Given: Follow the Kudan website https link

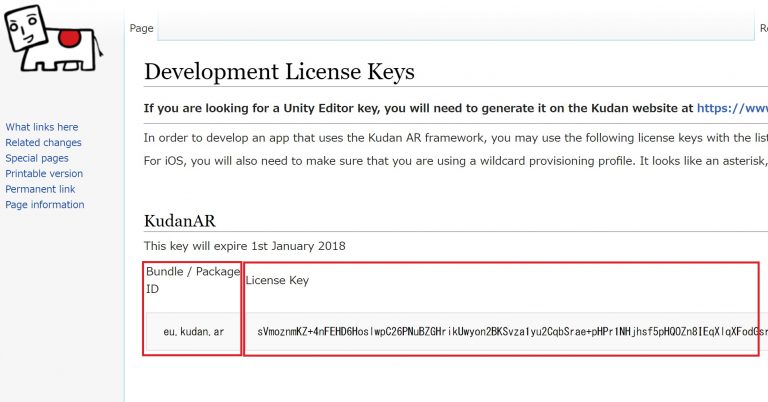Looking at the screenshot, I should click(732, 108).
